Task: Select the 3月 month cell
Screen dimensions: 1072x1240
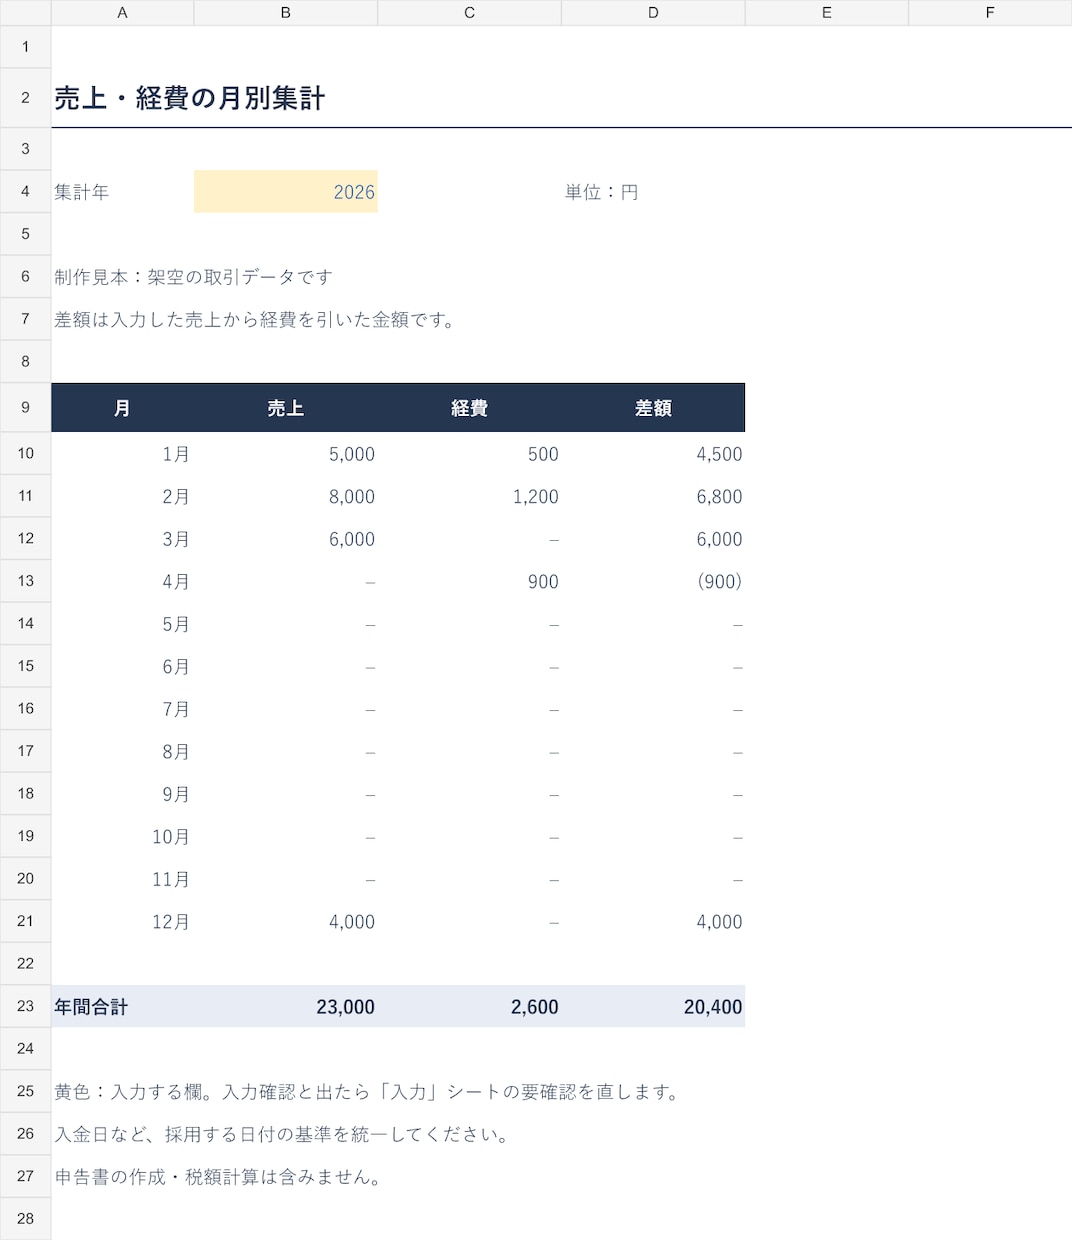Action: tap(123, 539)
